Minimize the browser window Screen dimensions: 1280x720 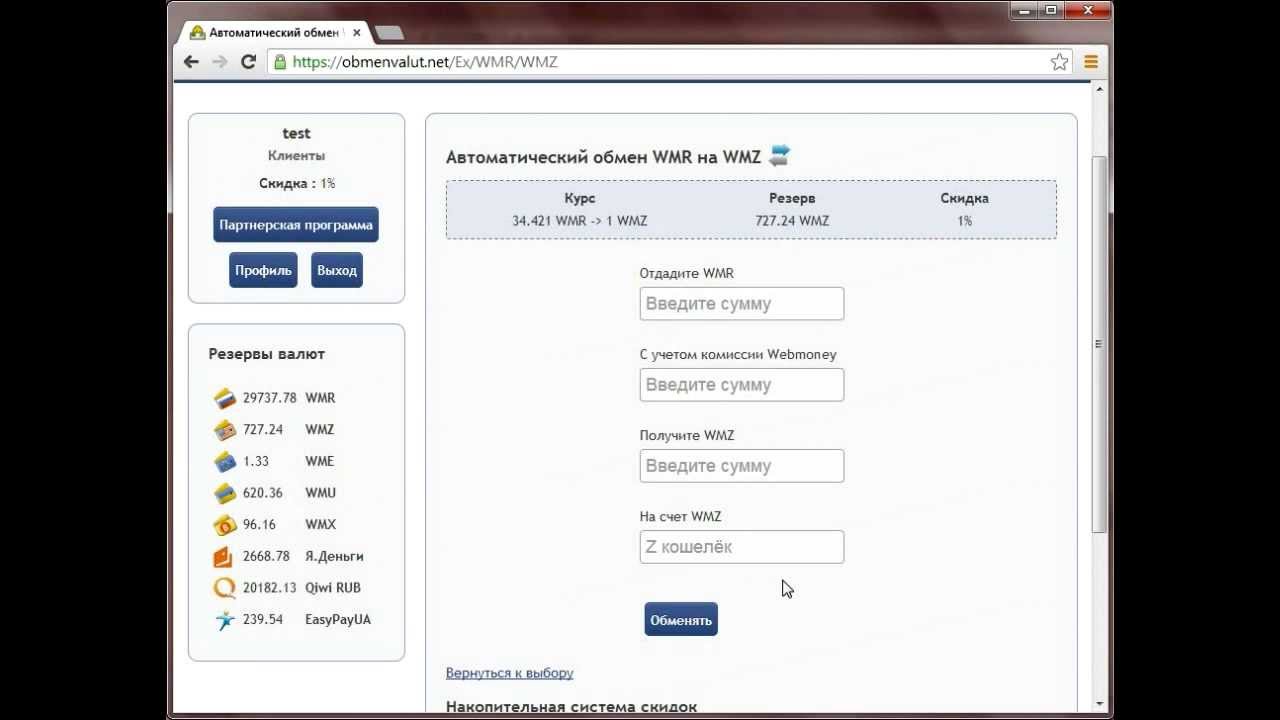point(1022,10)
